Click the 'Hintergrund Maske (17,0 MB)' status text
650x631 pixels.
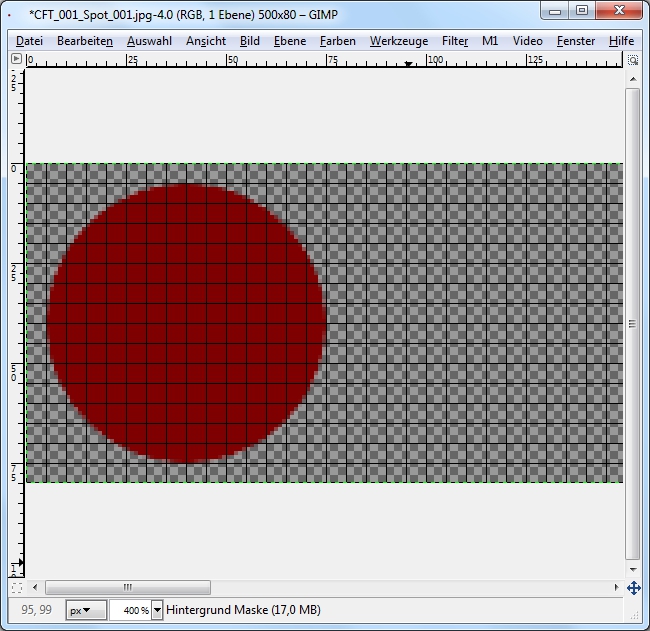coord(243,610)
